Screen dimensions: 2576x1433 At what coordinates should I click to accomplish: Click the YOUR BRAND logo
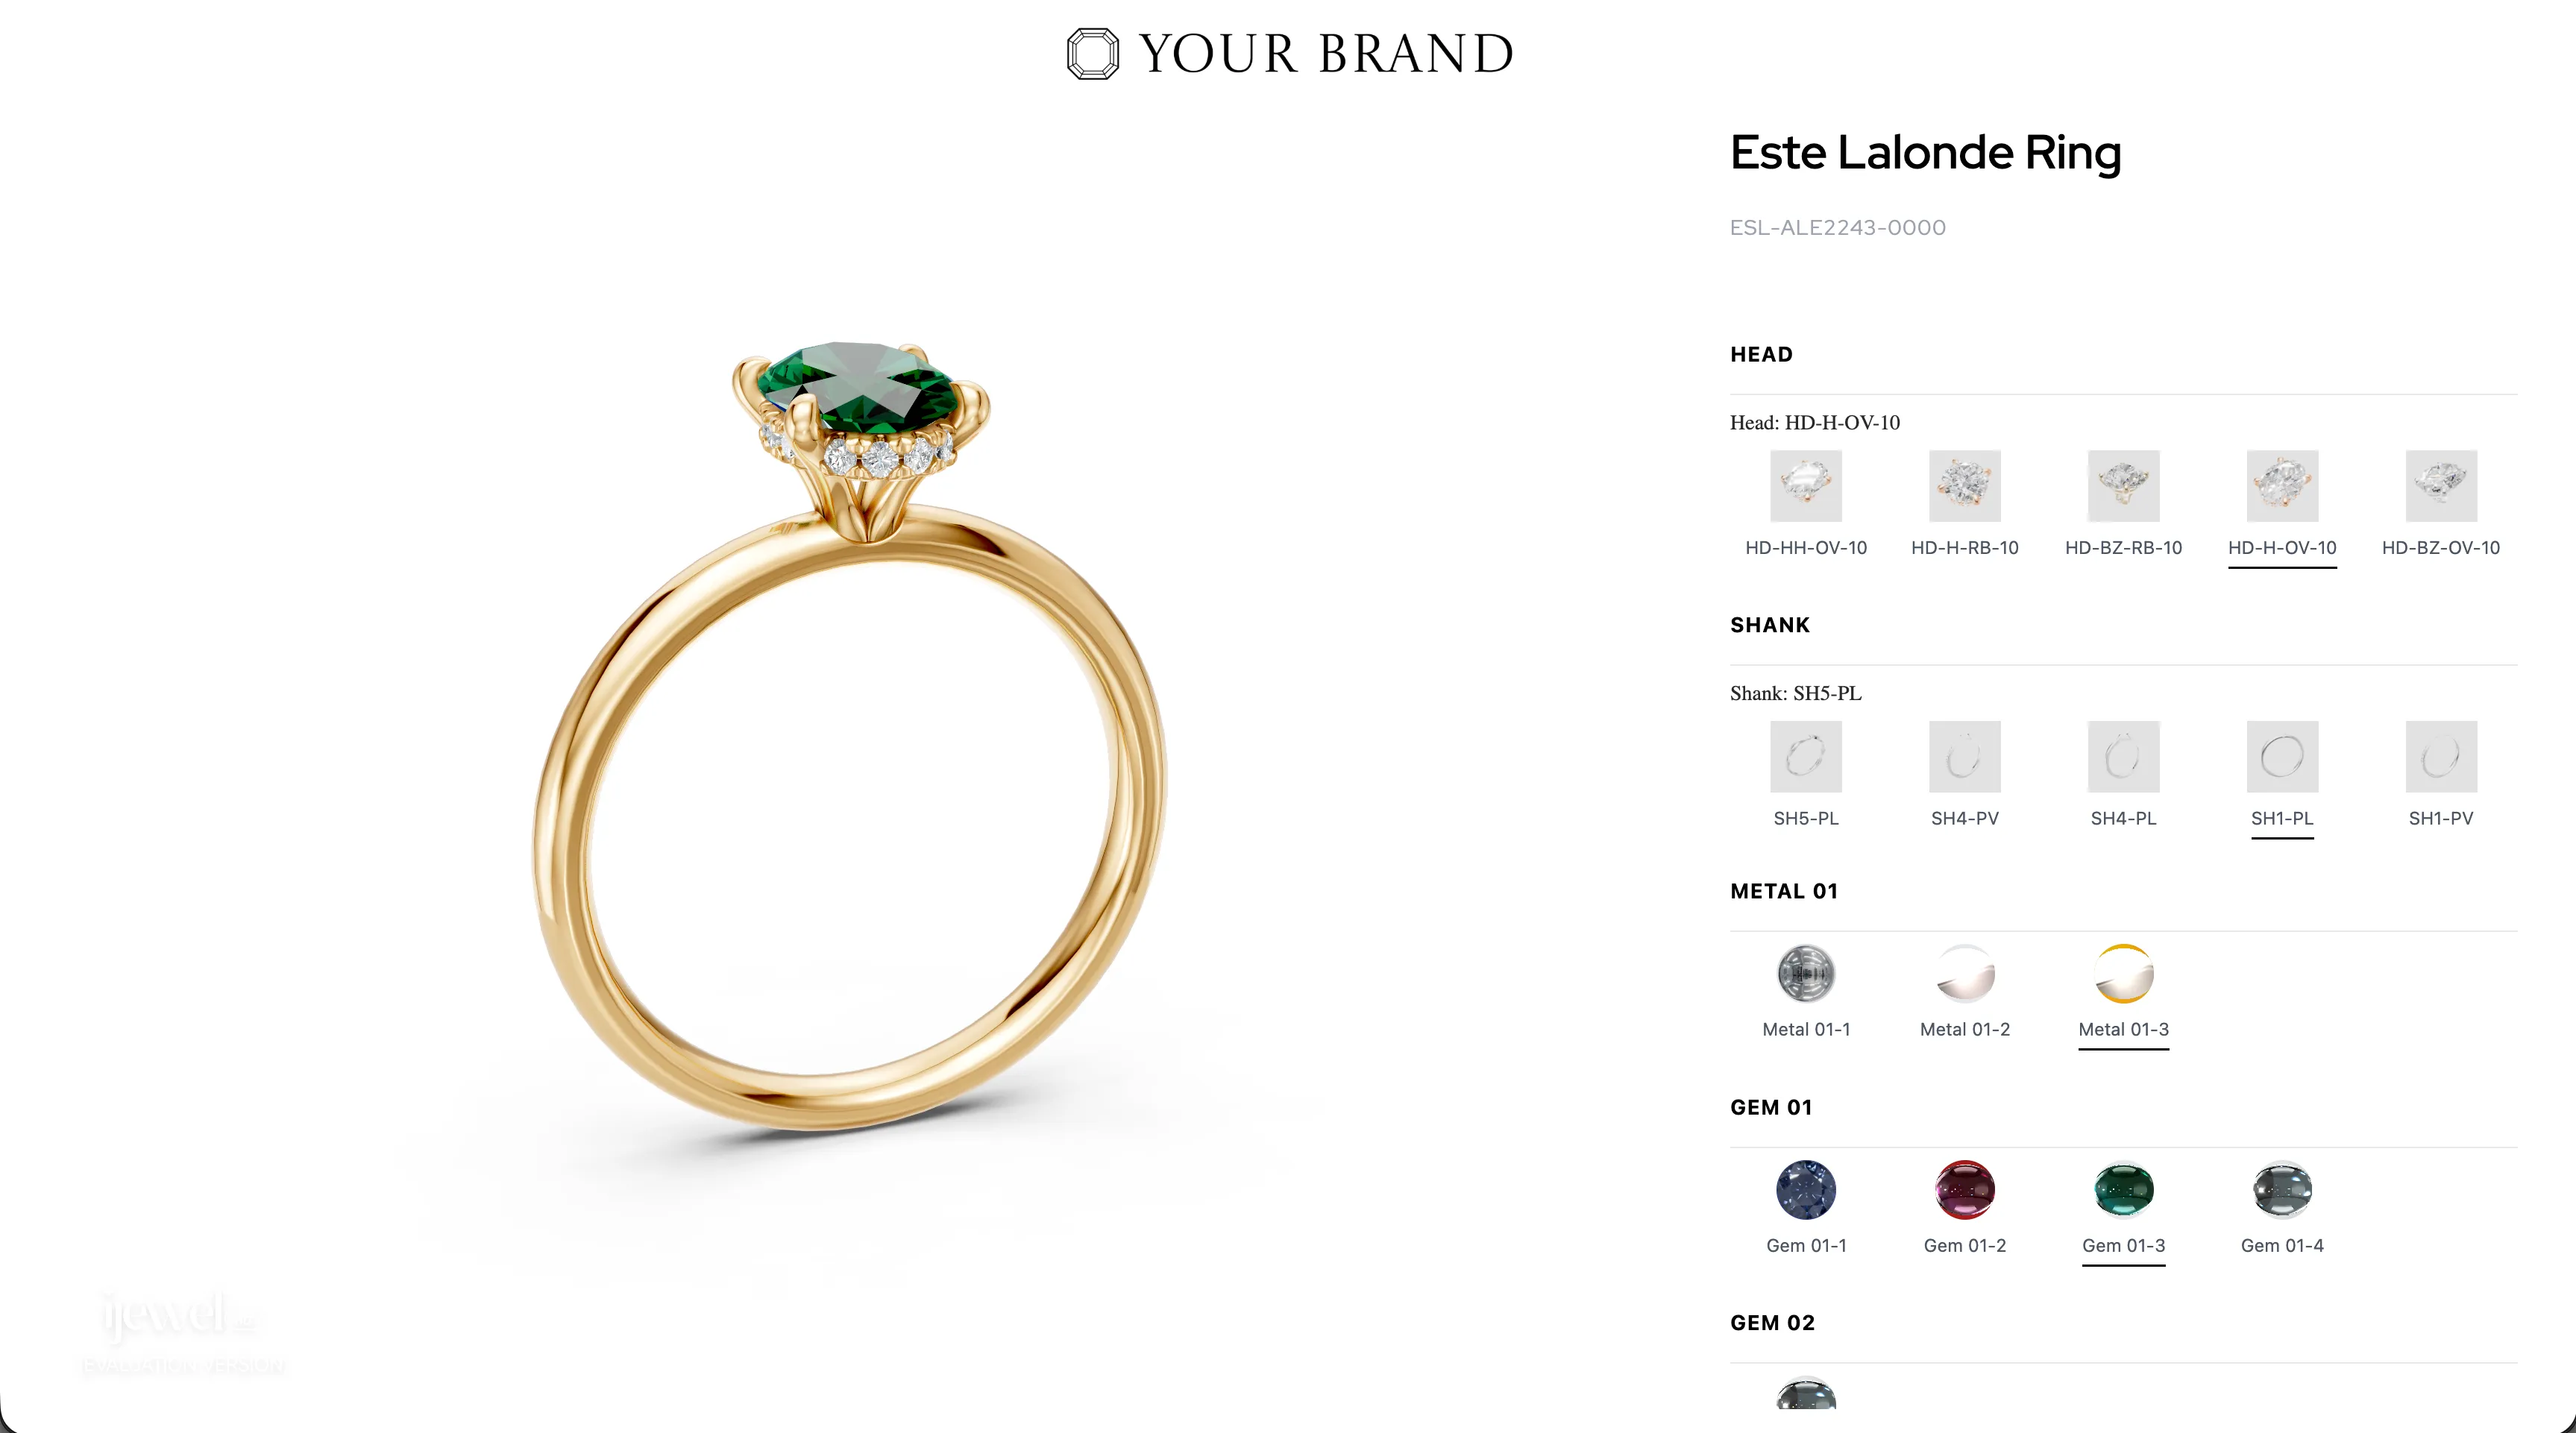tap(1290, 54)
